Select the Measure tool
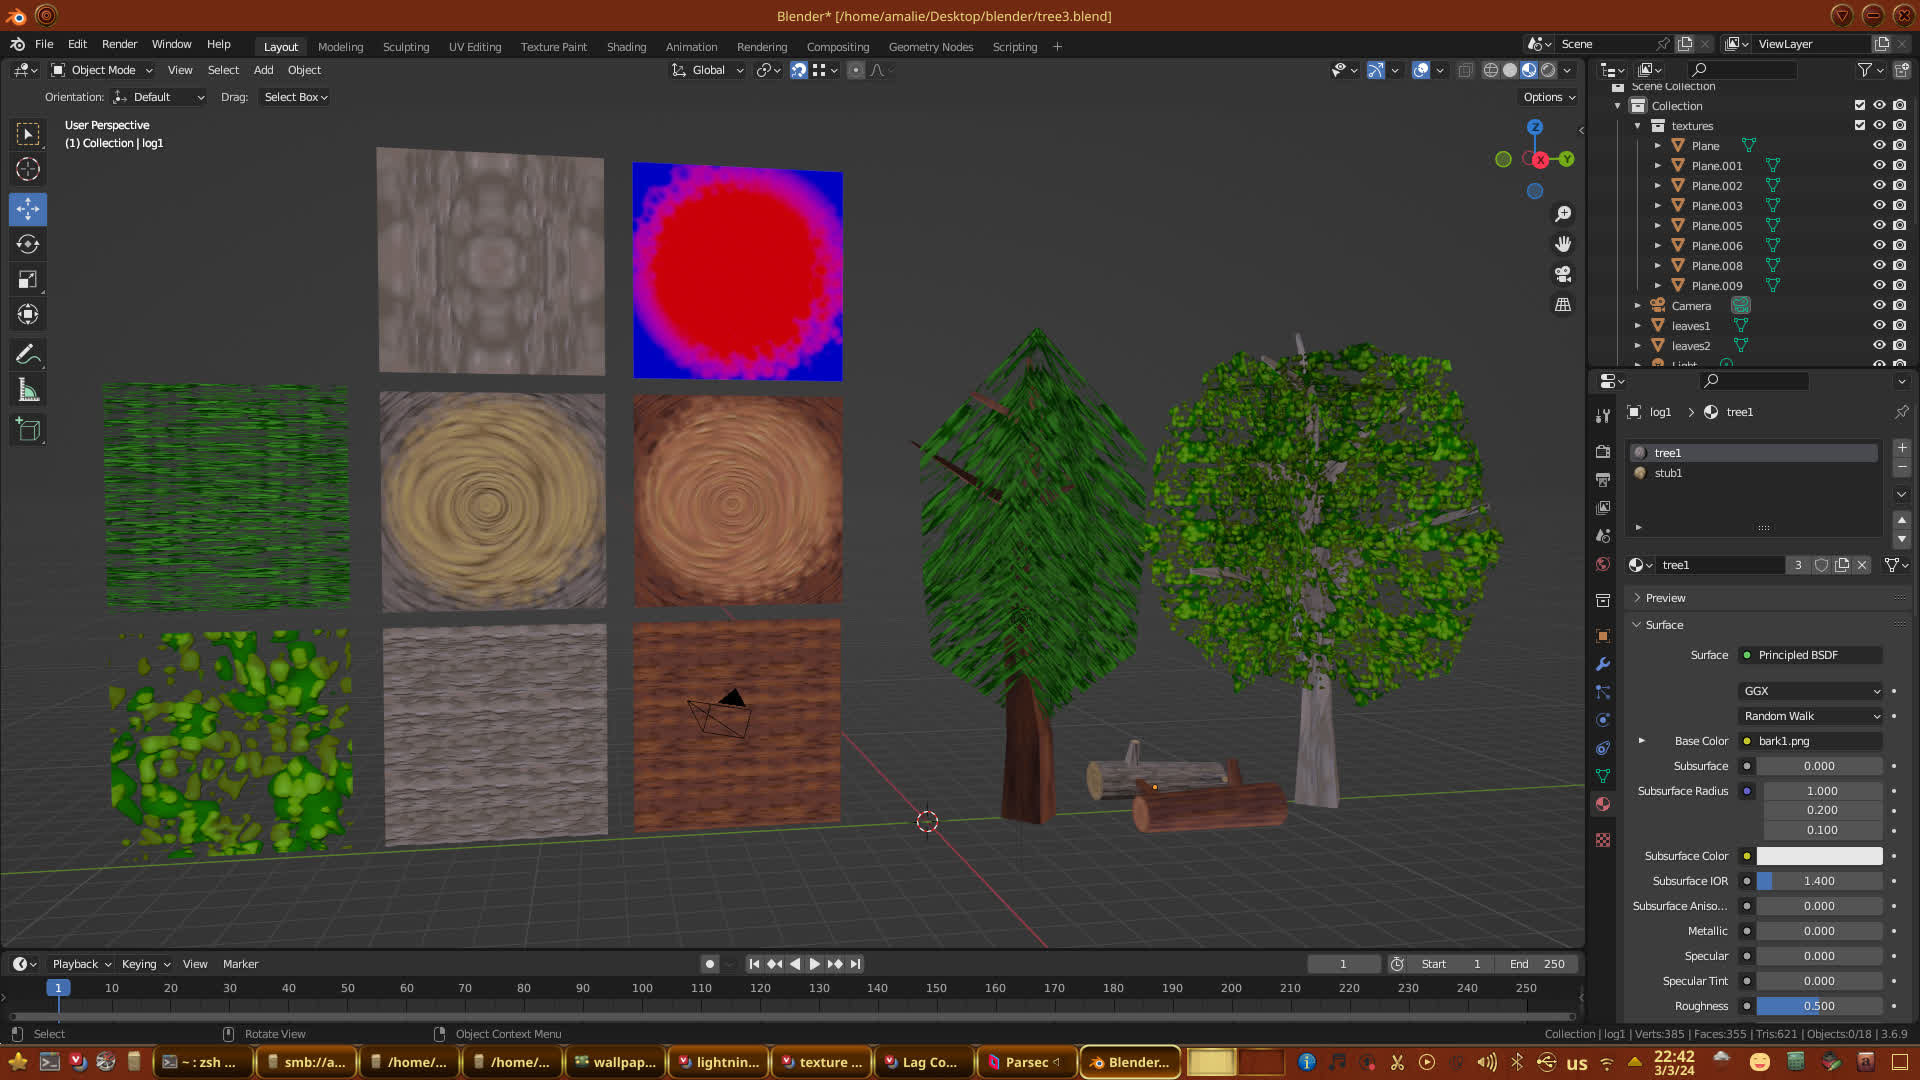Image resolution: width=1920 pixels, height=1080 pixels. click(x=28, y=391)
